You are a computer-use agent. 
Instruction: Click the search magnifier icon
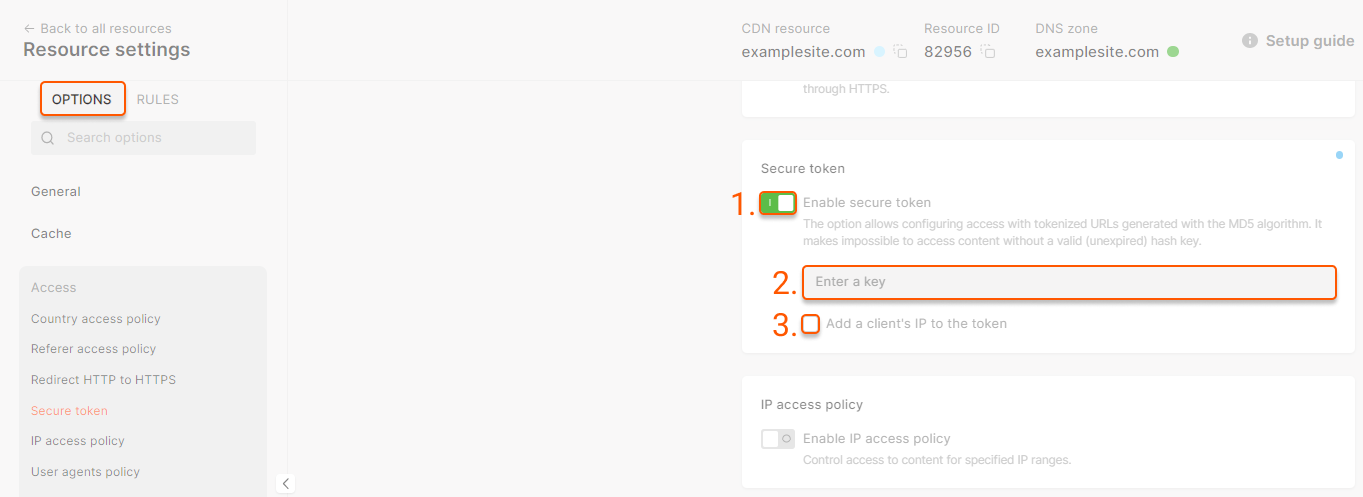[48, 138]
